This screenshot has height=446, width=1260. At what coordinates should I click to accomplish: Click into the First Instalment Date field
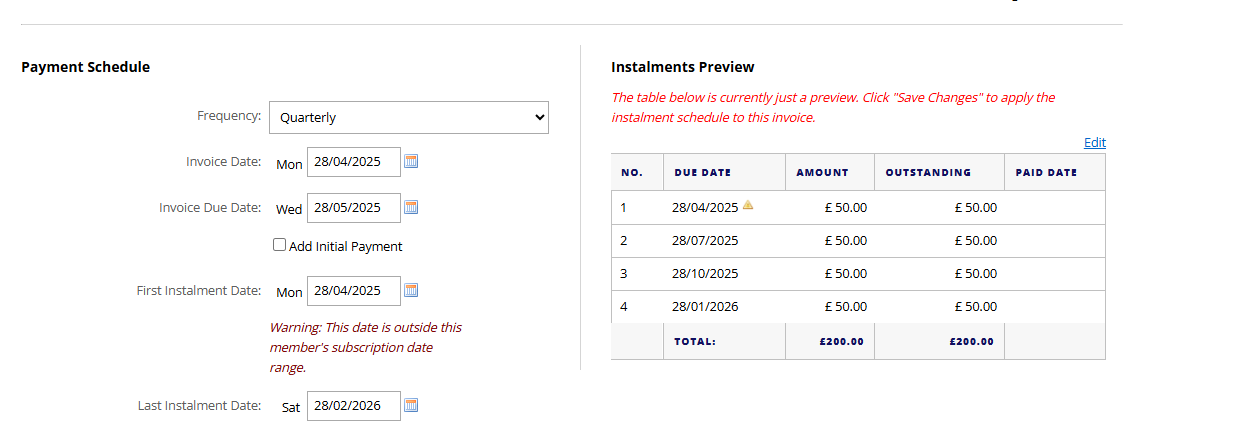pyautogui.click(x=353, y=291)
